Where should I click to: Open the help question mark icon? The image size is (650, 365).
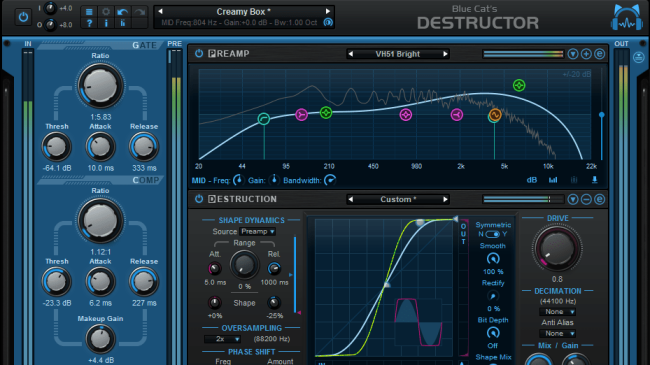[89, 23]
